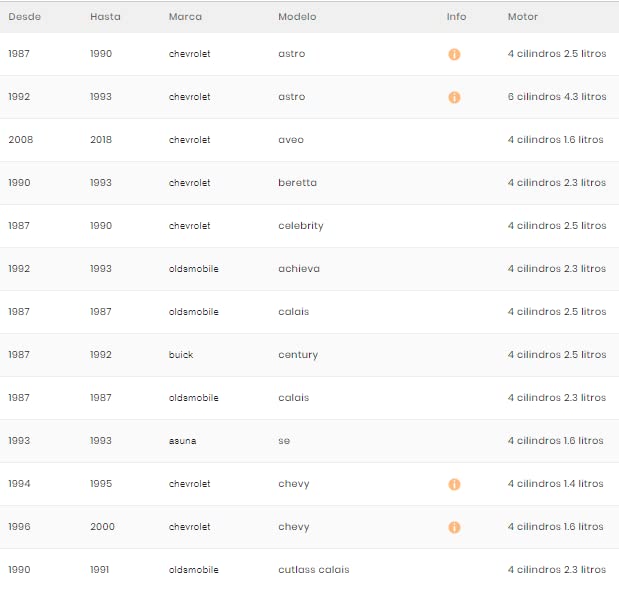Click '4 cilindros 2.3 litros' in cutlass calais row

pyautogui.click(x=557, y=570)
